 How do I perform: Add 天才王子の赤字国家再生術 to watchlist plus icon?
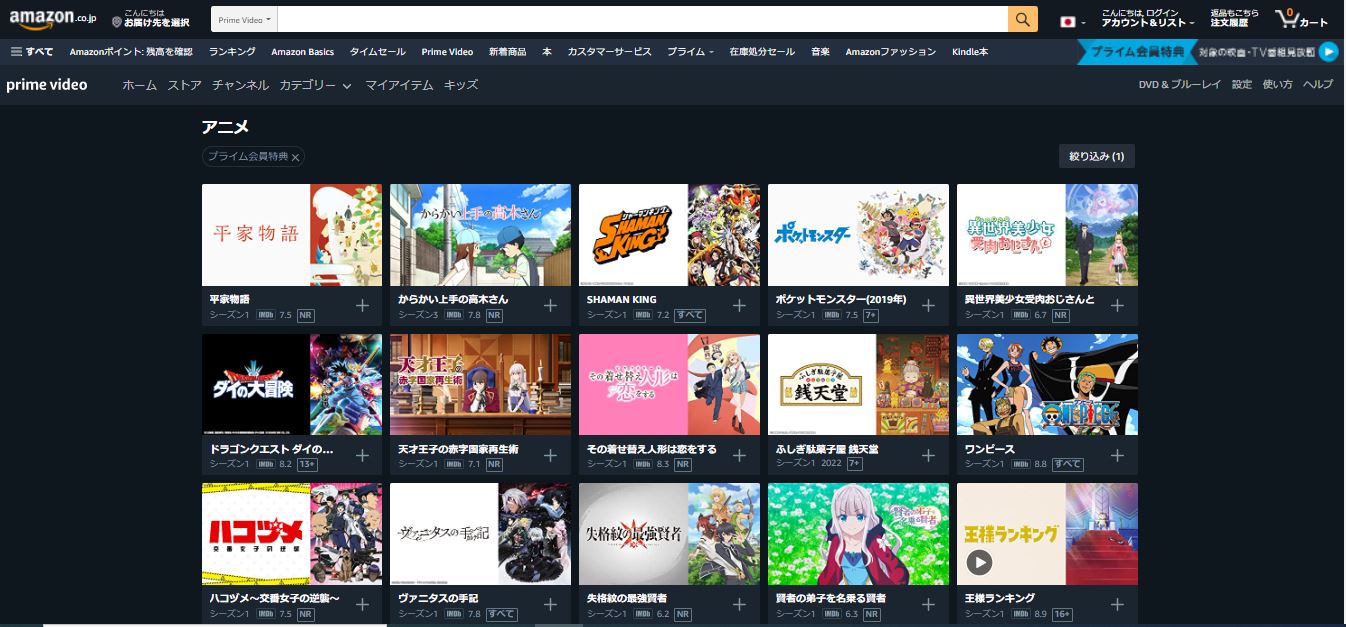pyautogui.click(x=550, y=456)
